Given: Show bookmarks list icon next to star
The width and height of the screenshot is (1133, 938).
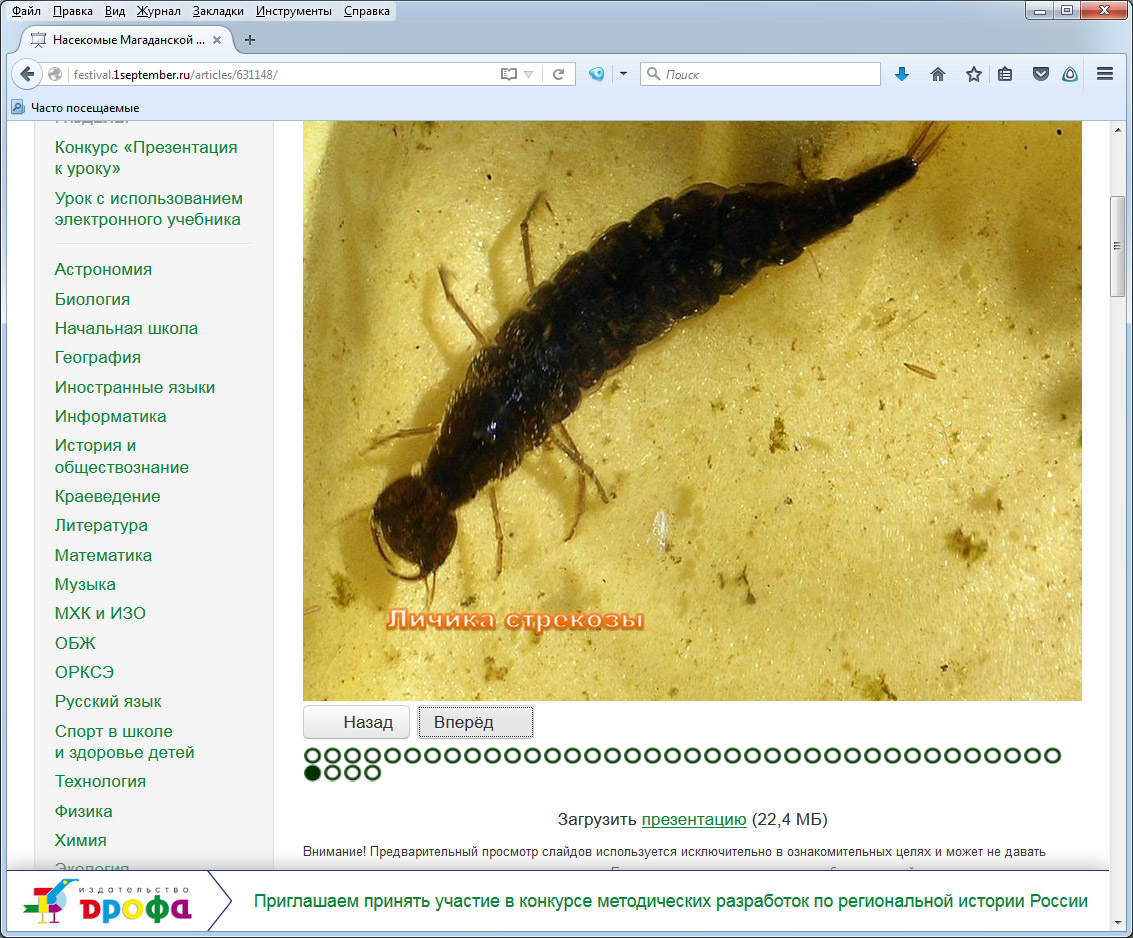Looking at the screenshot, I should [1006, 74].
